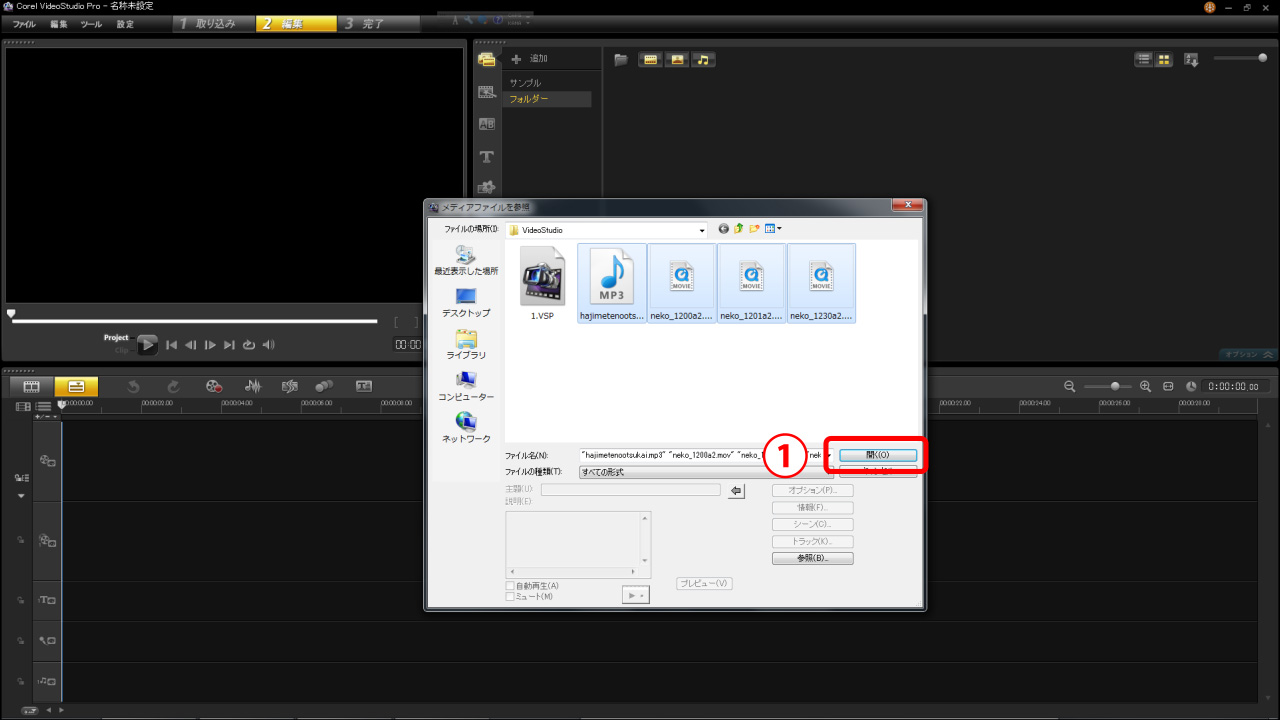Click the library thumbnail size slider

pyautogui.click(x=1262, y=59)
